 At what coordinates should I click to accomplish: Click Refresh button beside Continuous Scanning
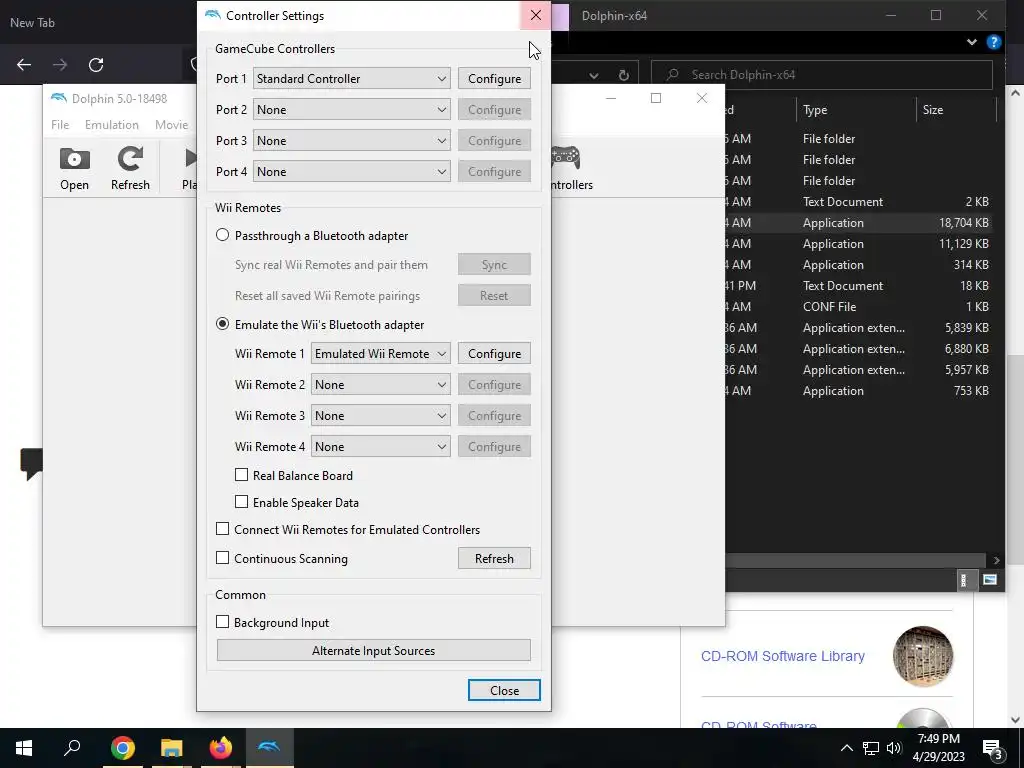pyautogui.click(x=494, y=558)
